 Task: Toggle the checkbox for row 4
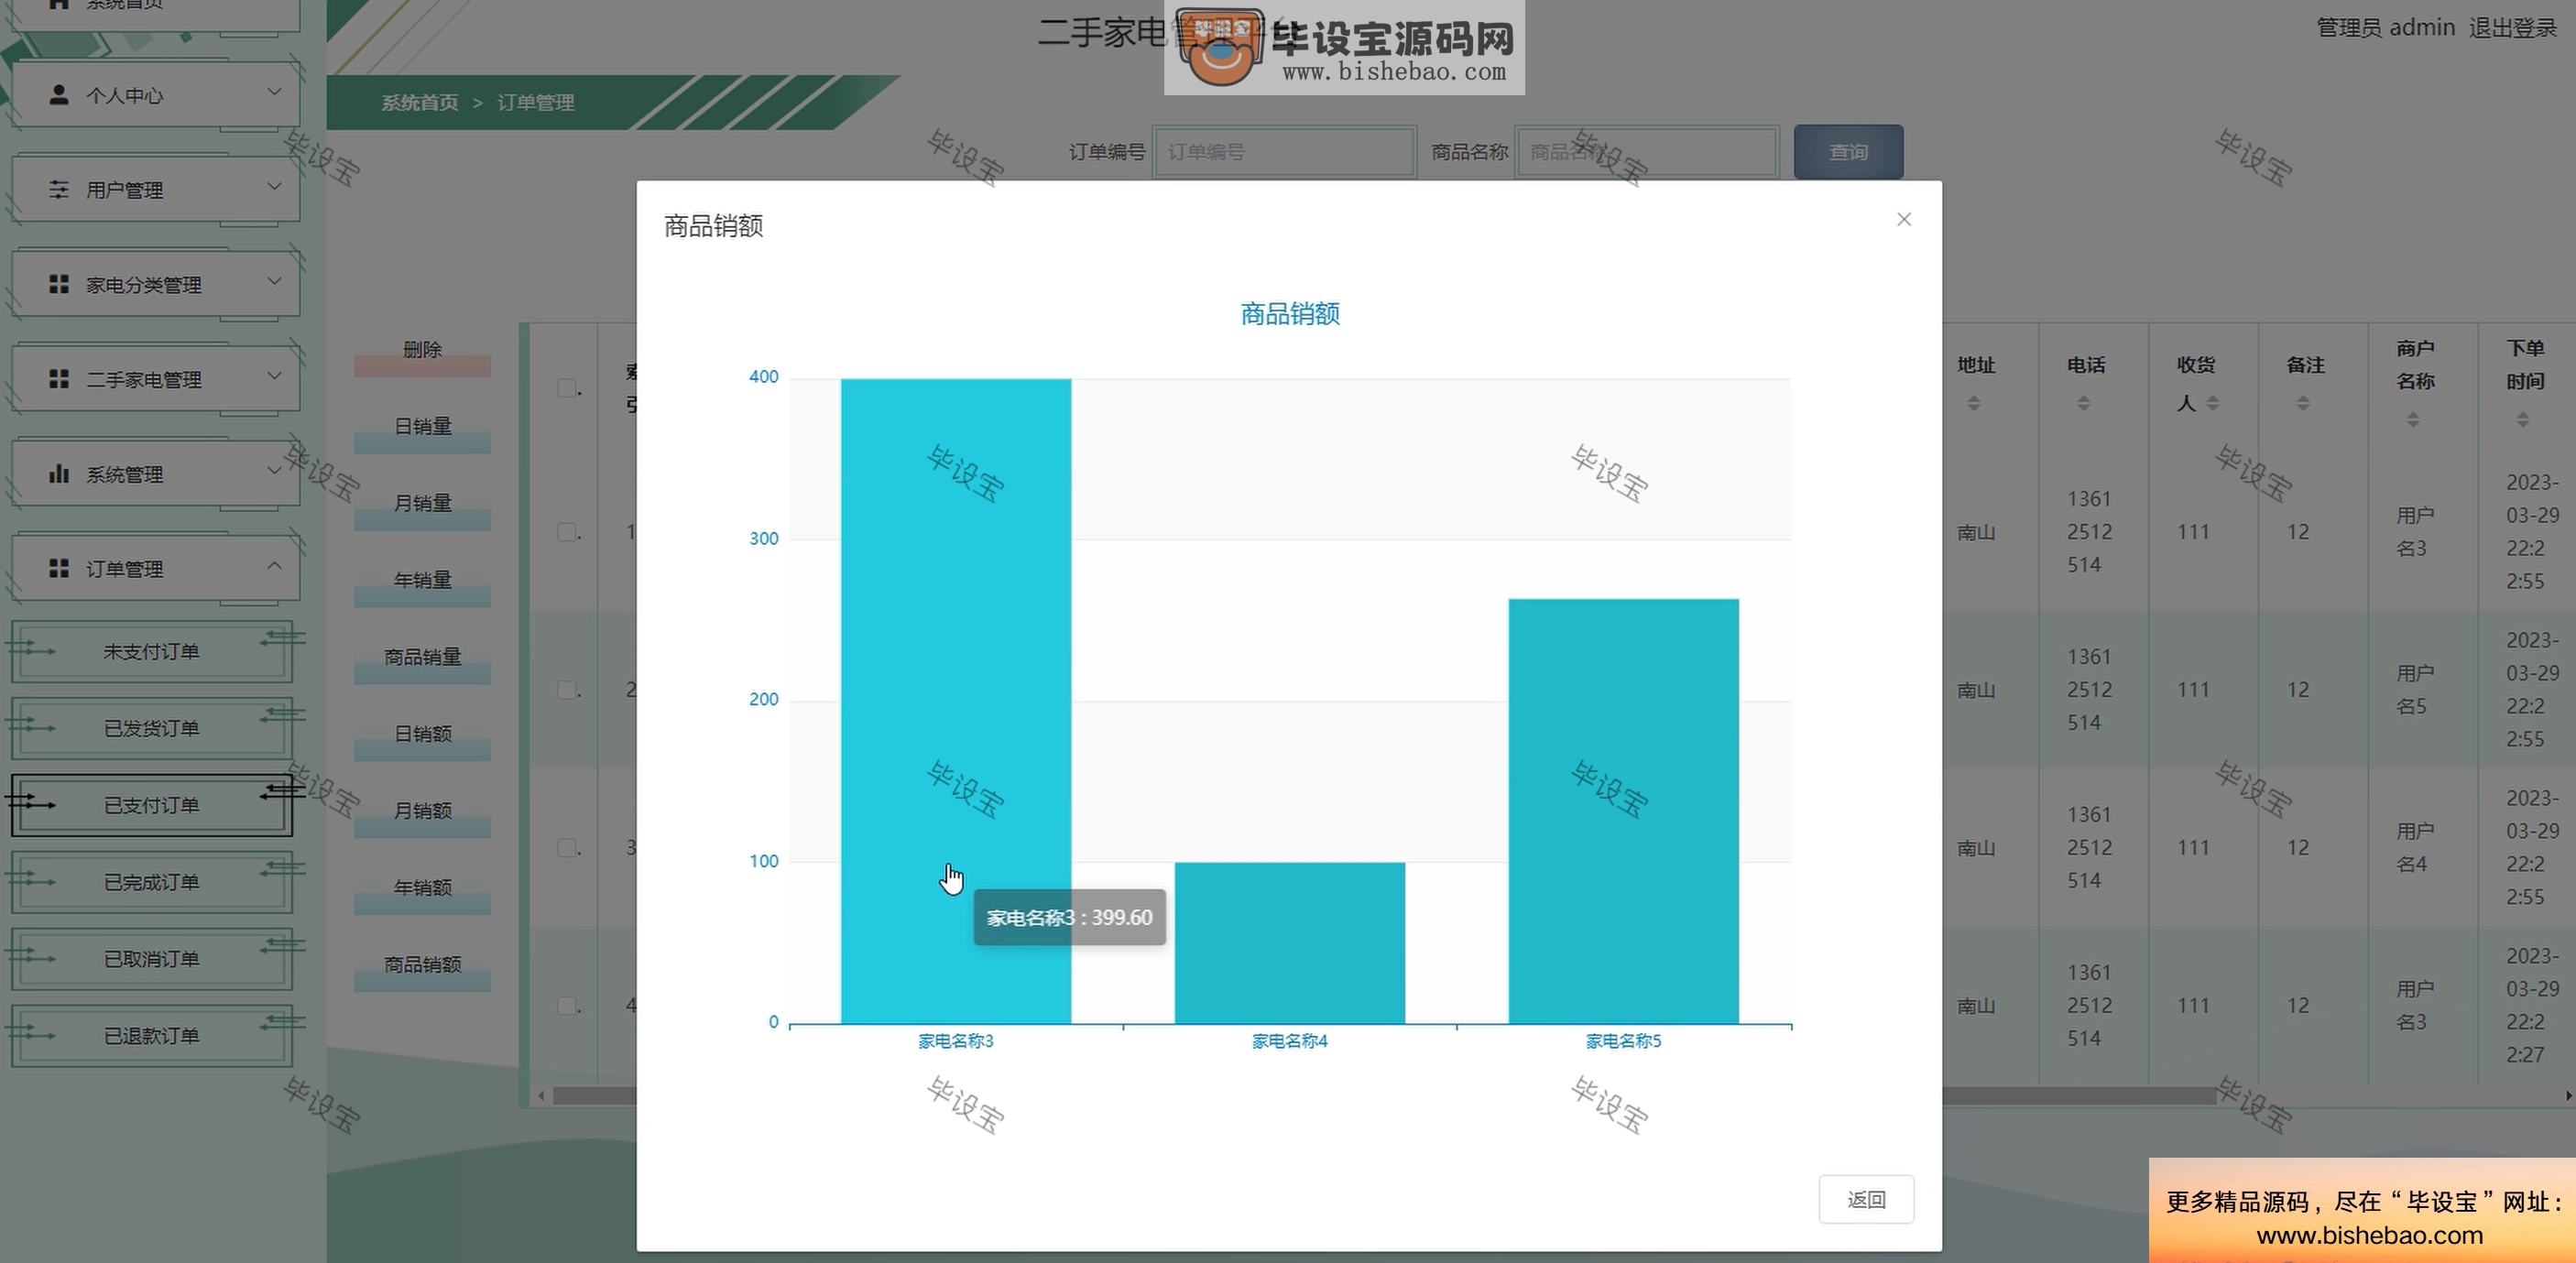point(567,1006)
